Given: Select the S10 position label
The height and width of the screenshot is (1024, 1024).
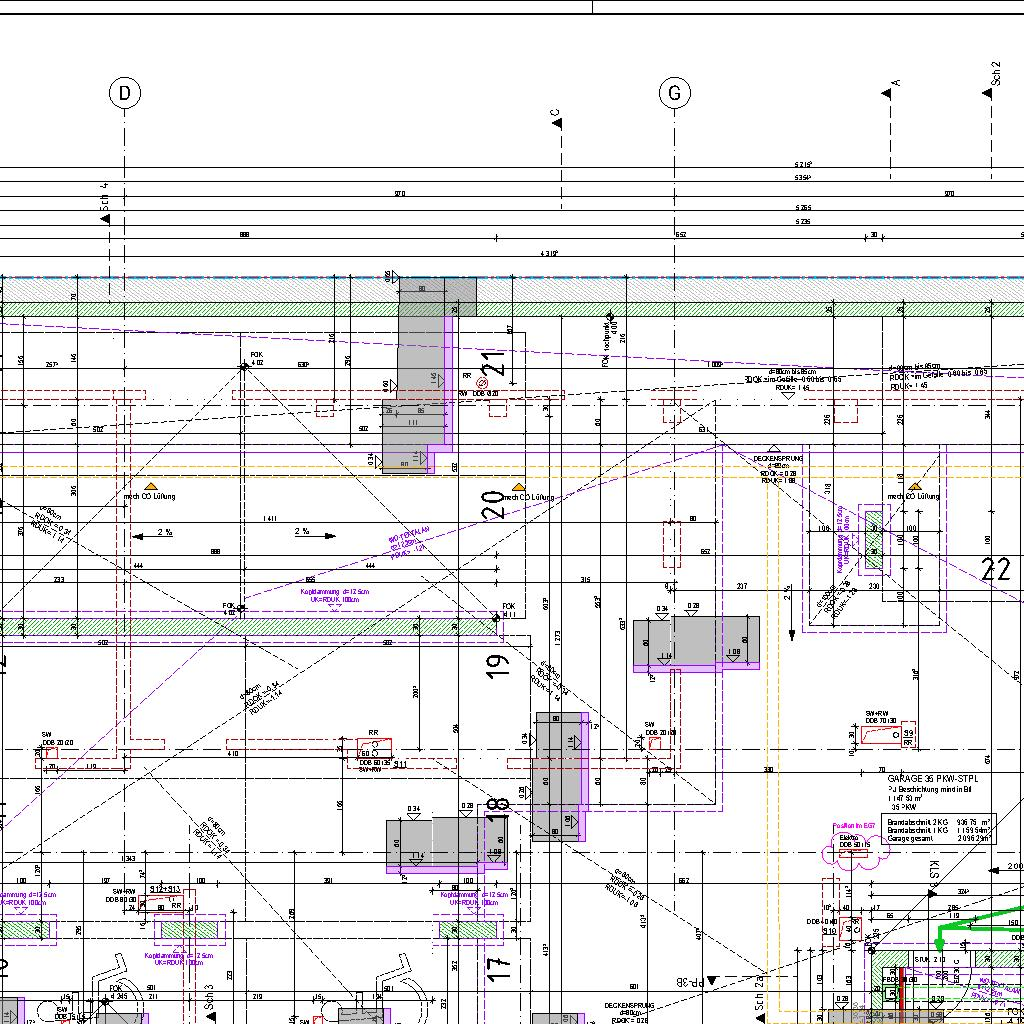Looking at the screenshot, I should (x=829, y=930).
